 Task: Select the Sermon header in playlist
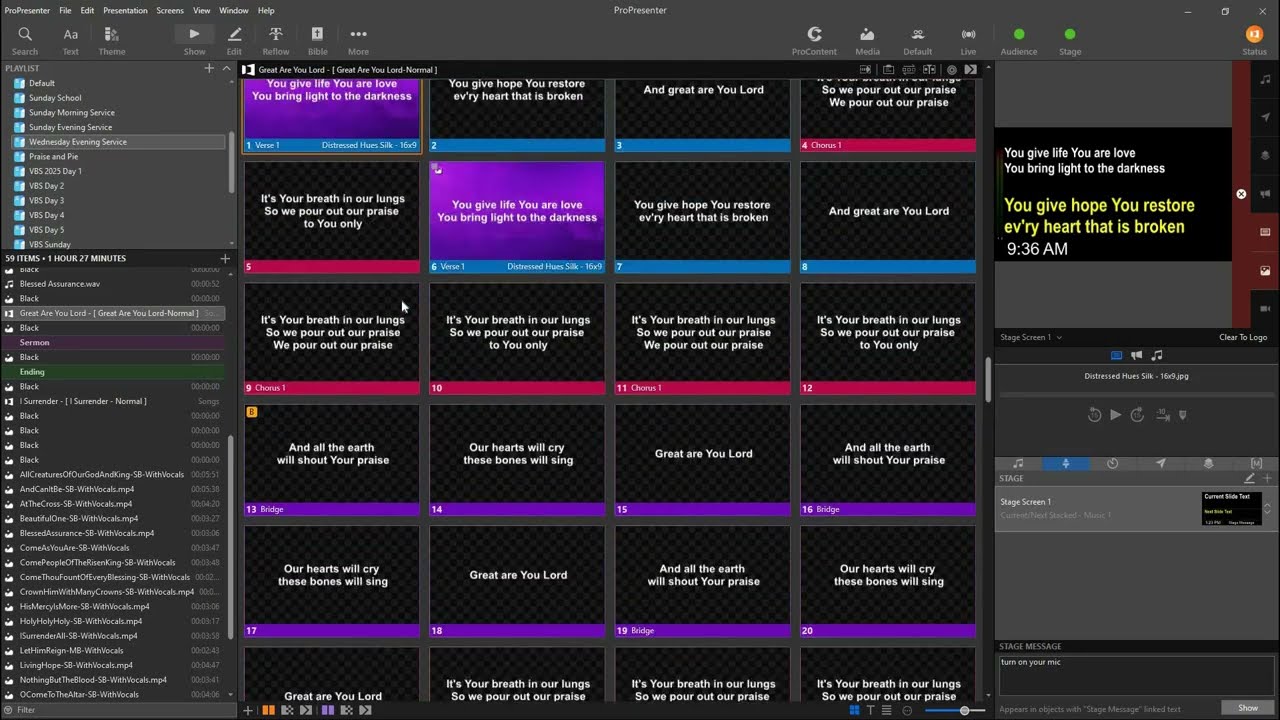click(113, 342)
